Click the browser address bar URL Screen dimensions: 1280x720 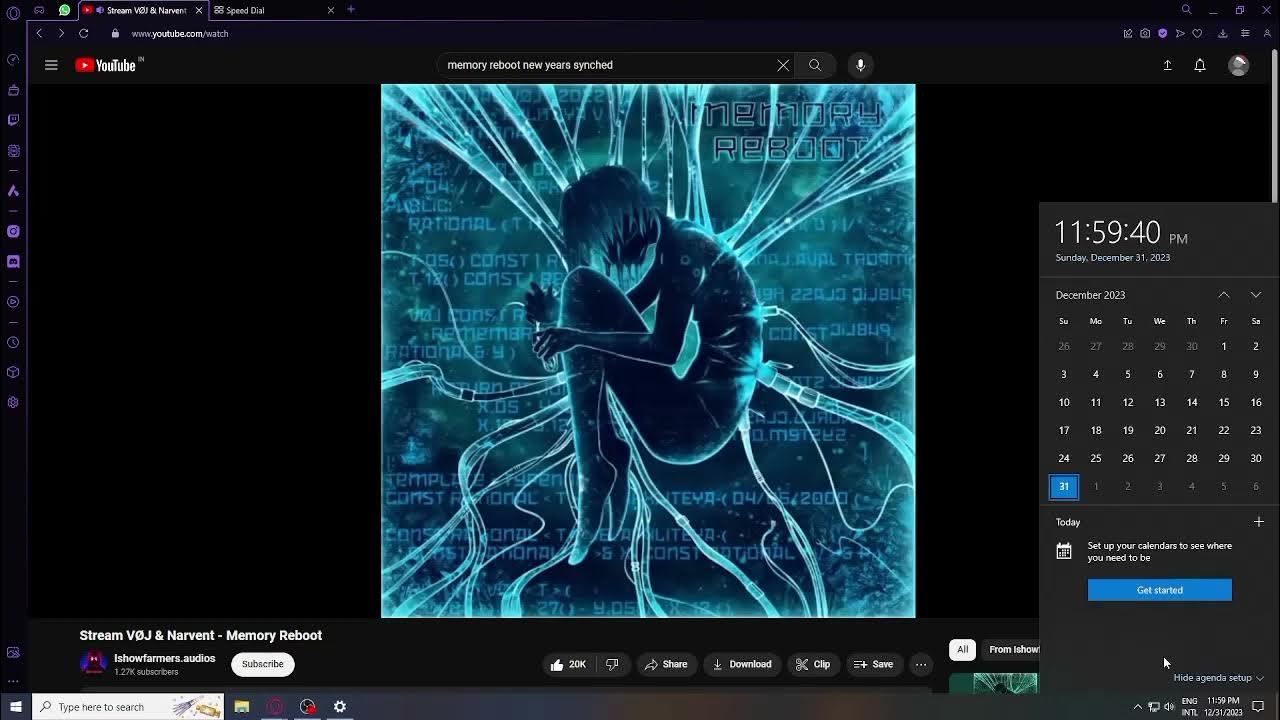[180, 33]
